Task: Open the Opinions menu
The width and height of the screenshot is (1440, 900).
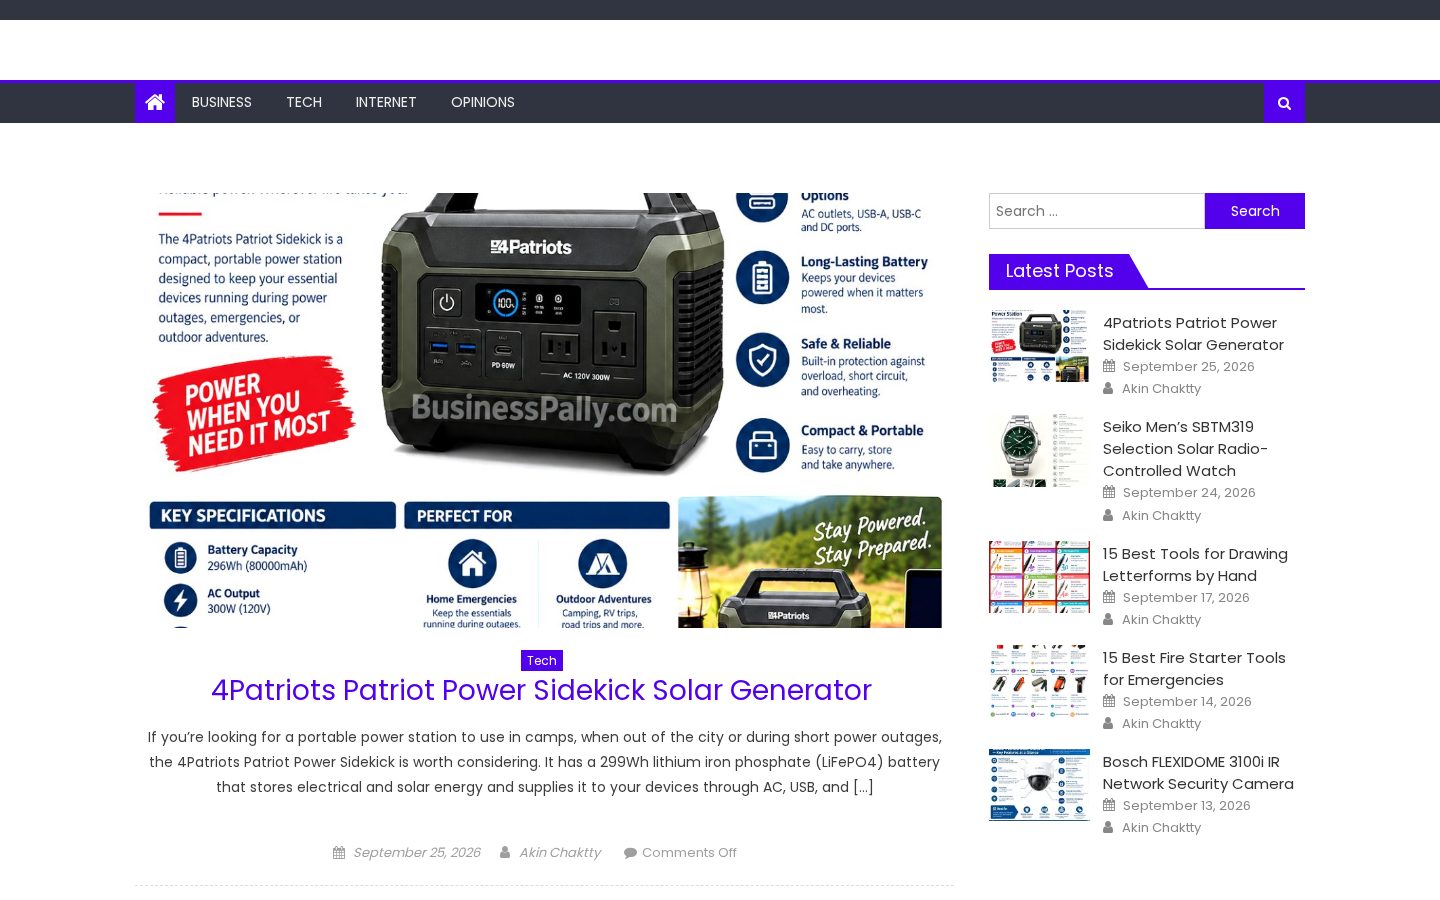Action: [483, 102]
